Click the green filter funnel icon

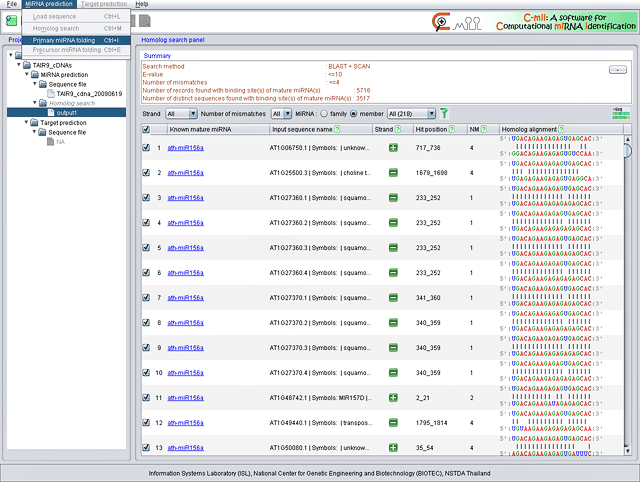[x=444, y=114]
